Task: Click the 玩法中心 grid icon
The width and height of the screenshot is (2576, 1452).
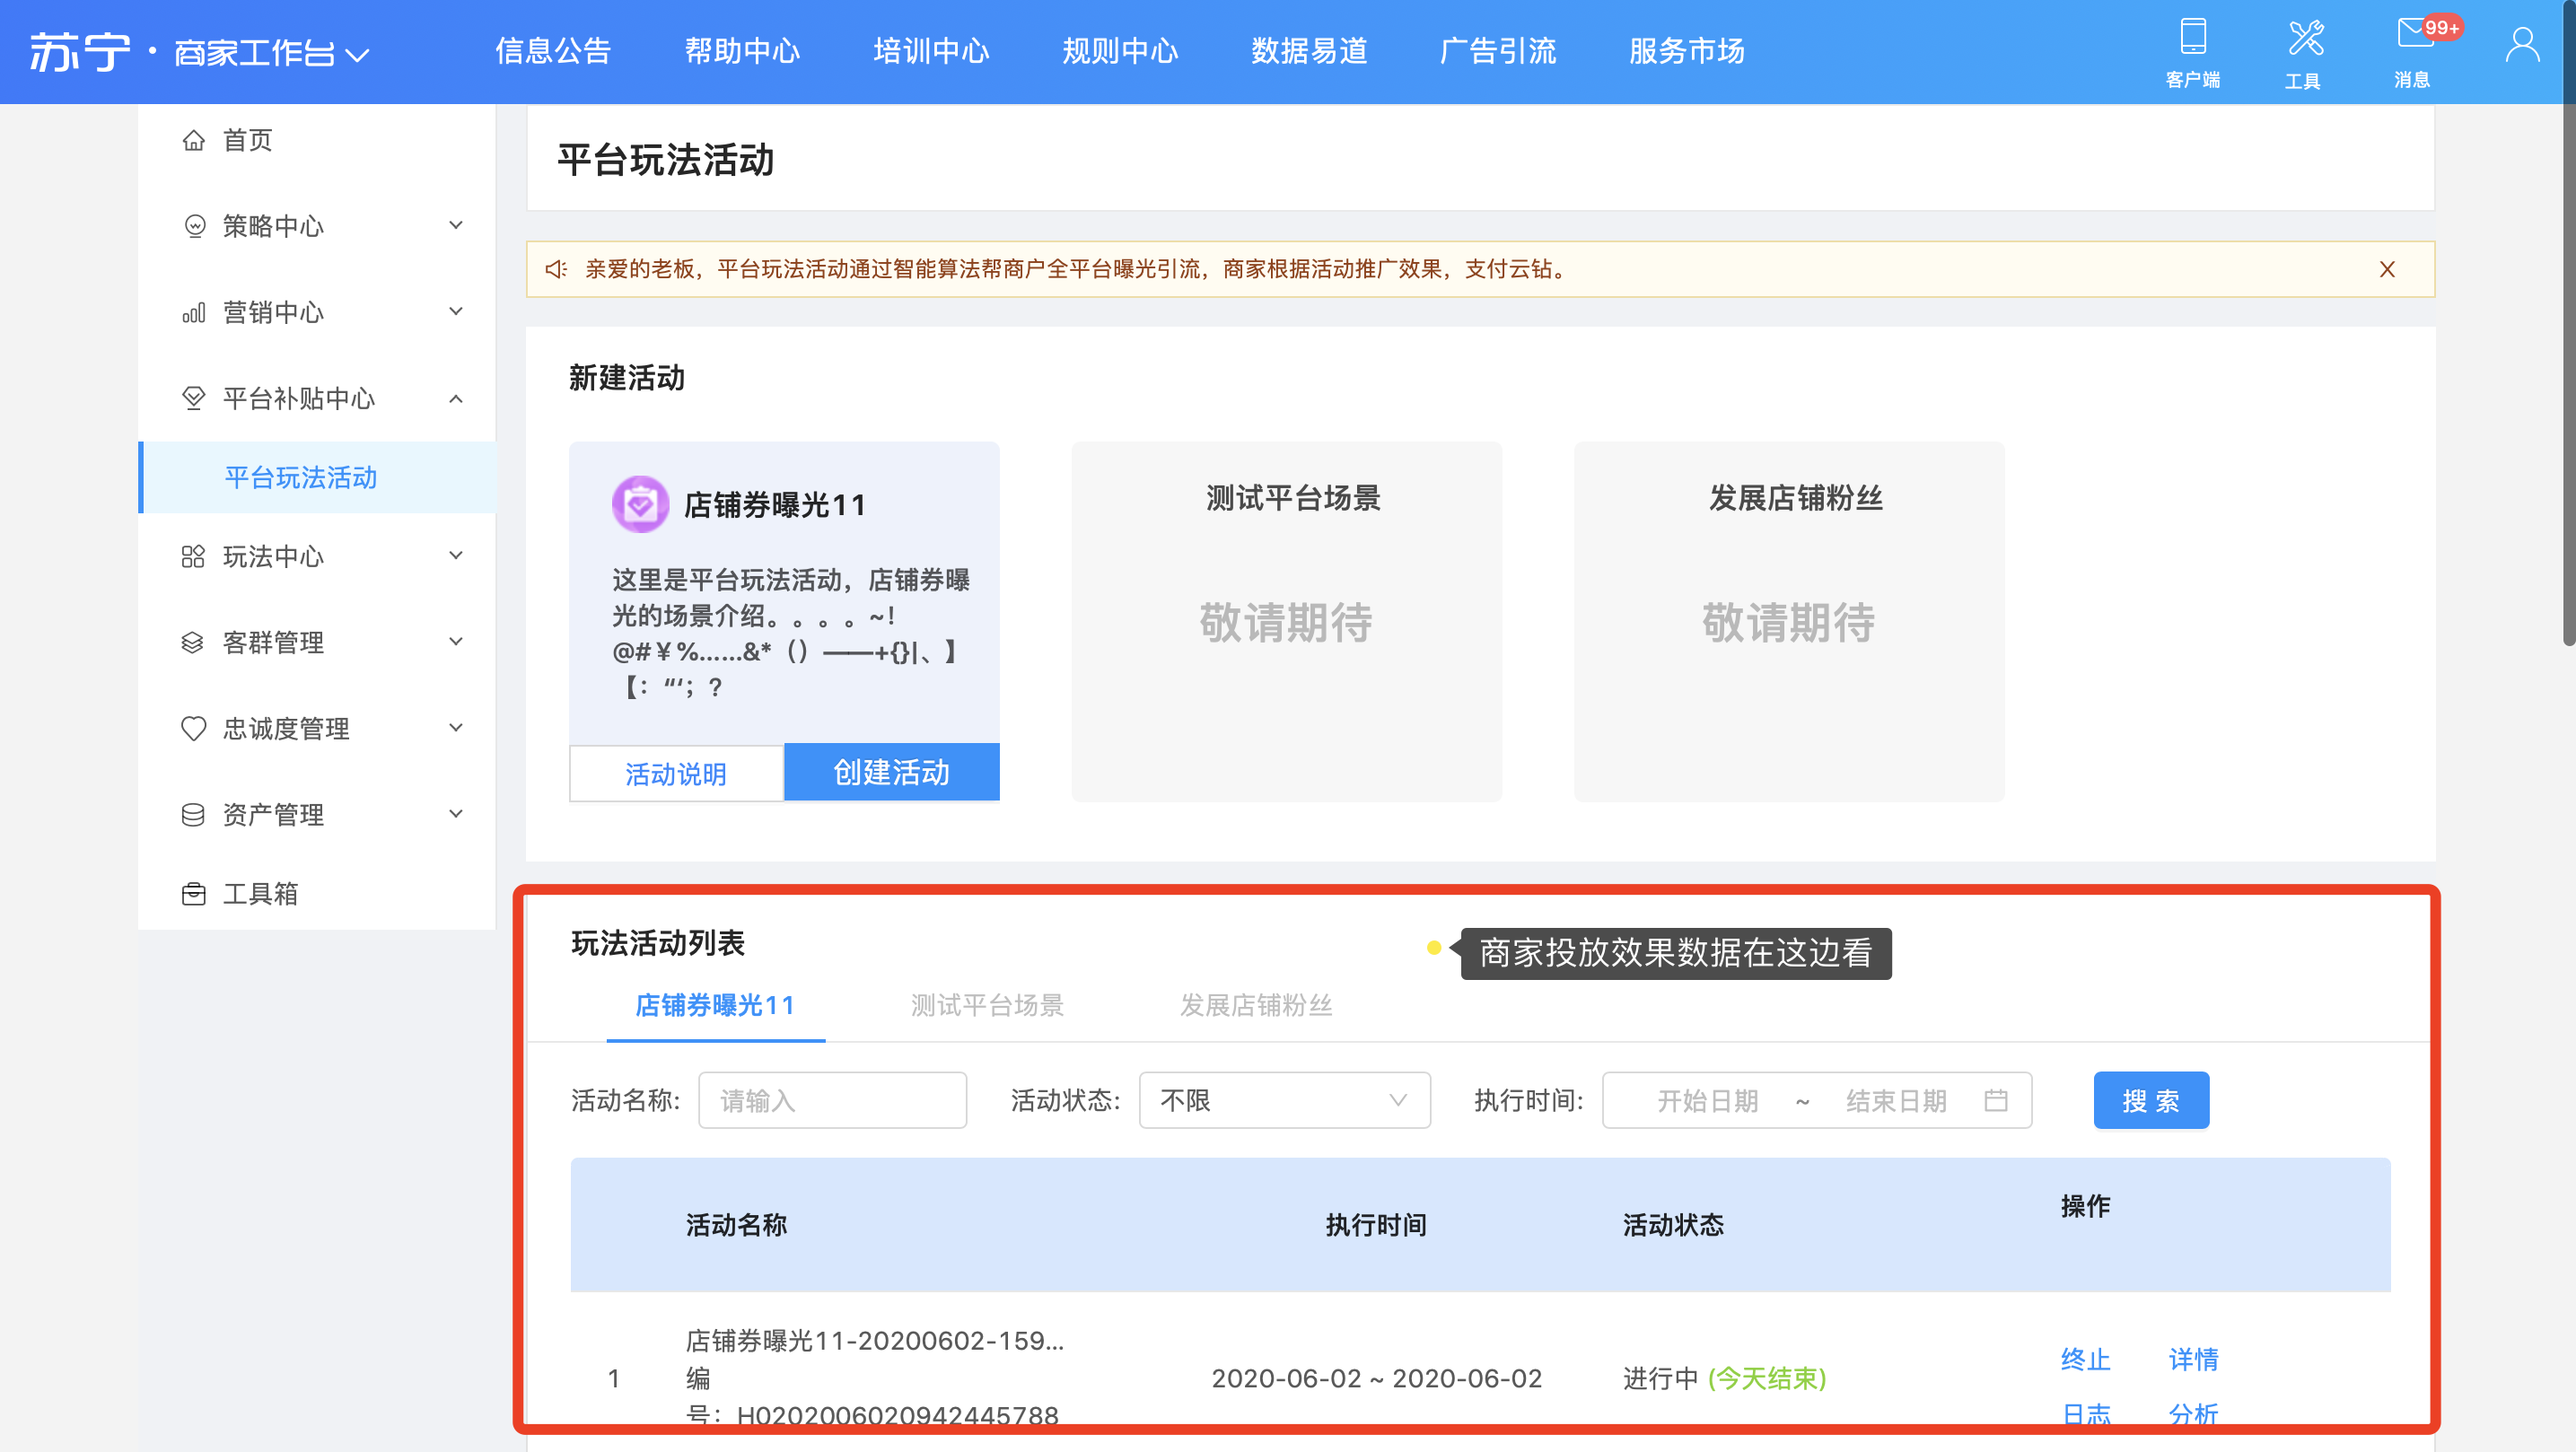Action: [193, 556]
